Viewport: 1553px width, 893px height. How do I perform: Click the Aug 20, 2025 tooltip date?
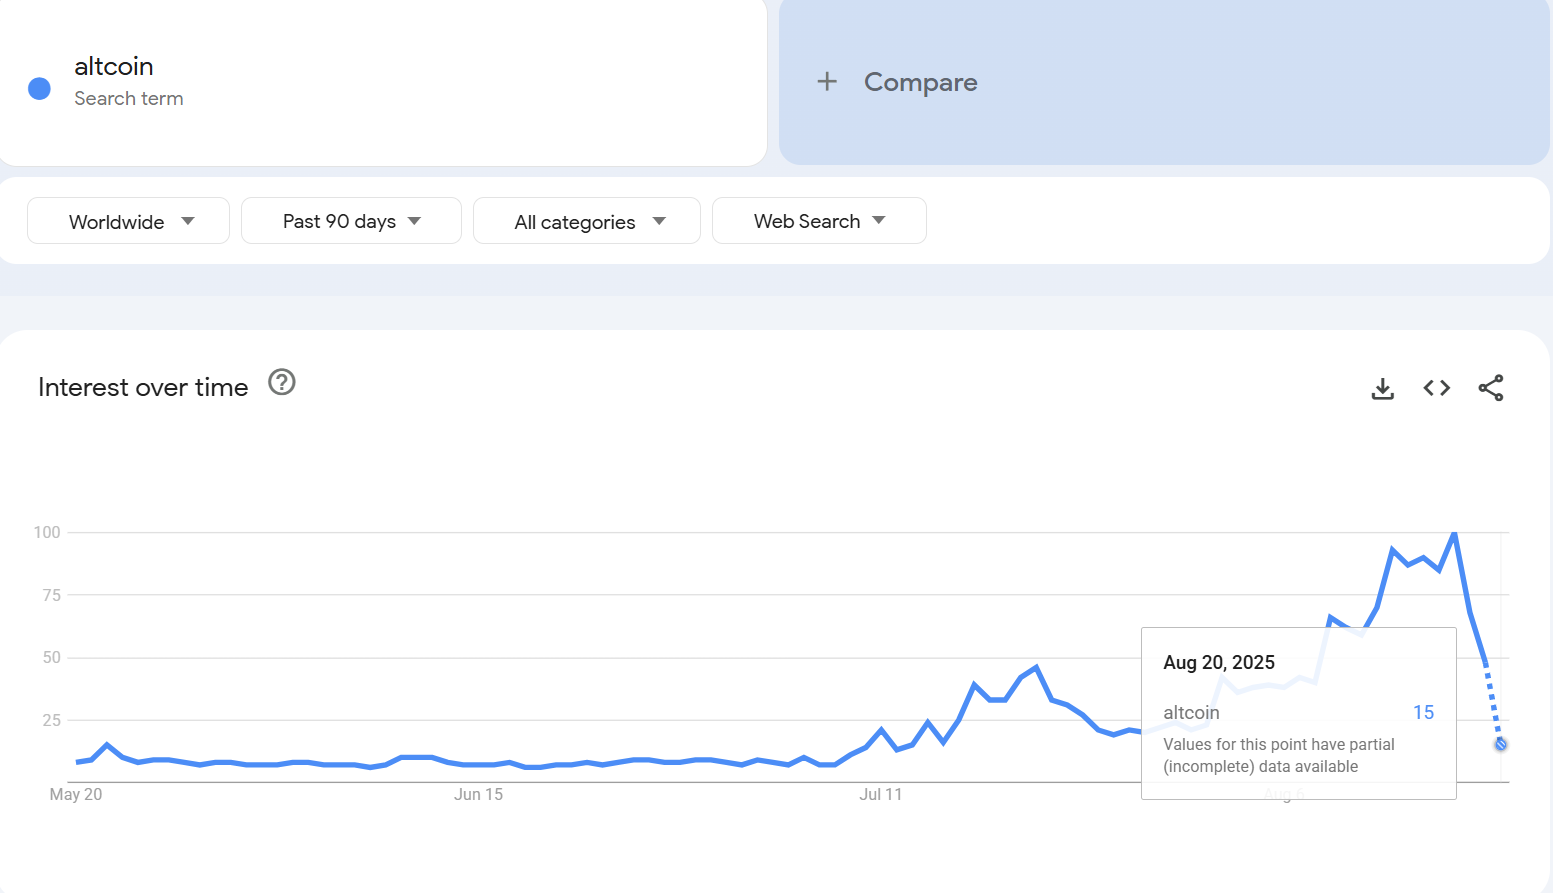[1219, 662]
